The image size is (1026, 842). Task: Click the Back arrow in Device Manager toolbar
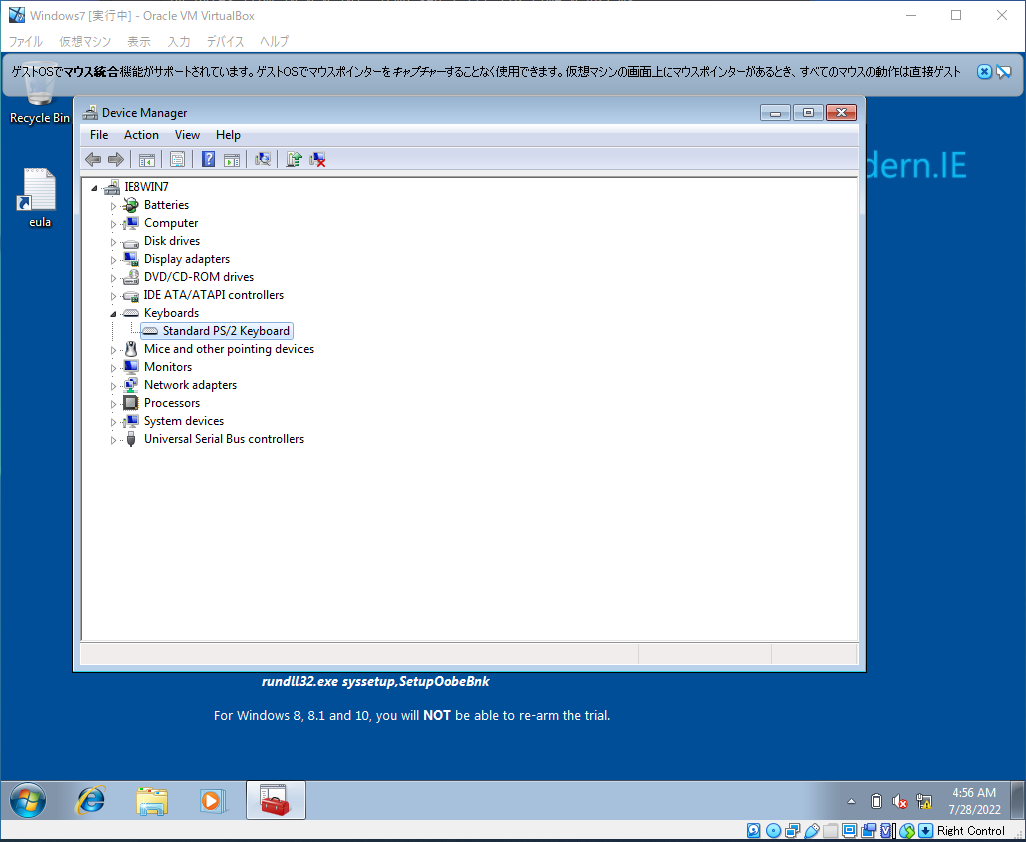(93, 159)
